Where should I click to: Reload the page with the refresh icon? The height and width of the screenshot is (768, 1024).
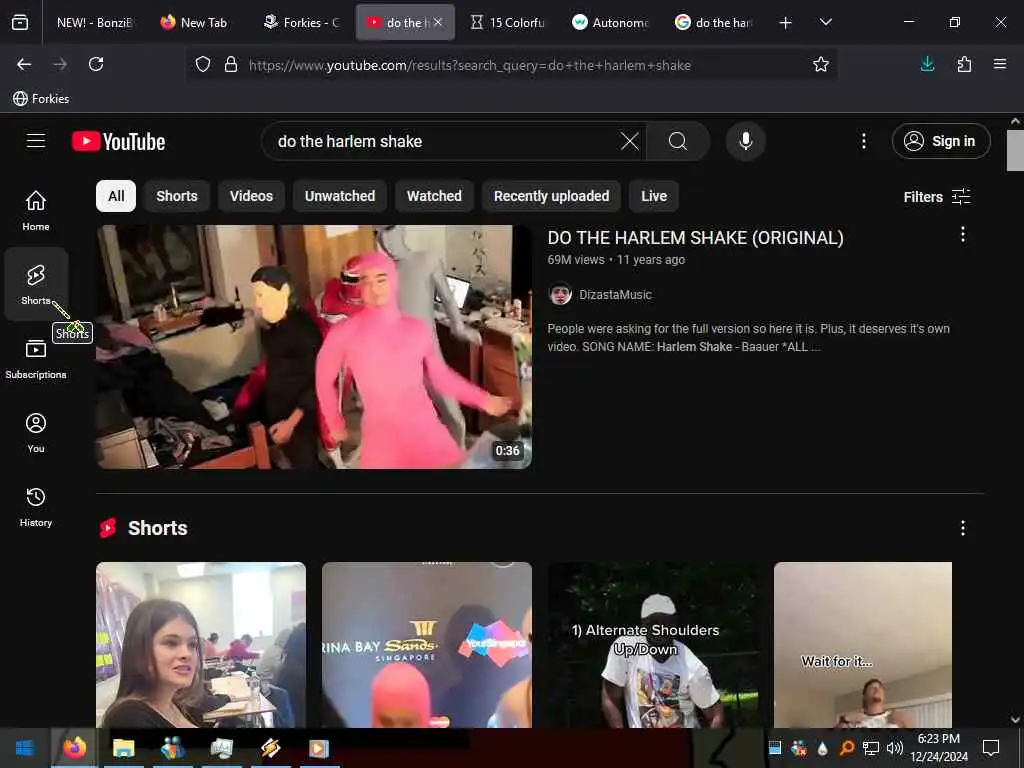(x=96, y=64)
